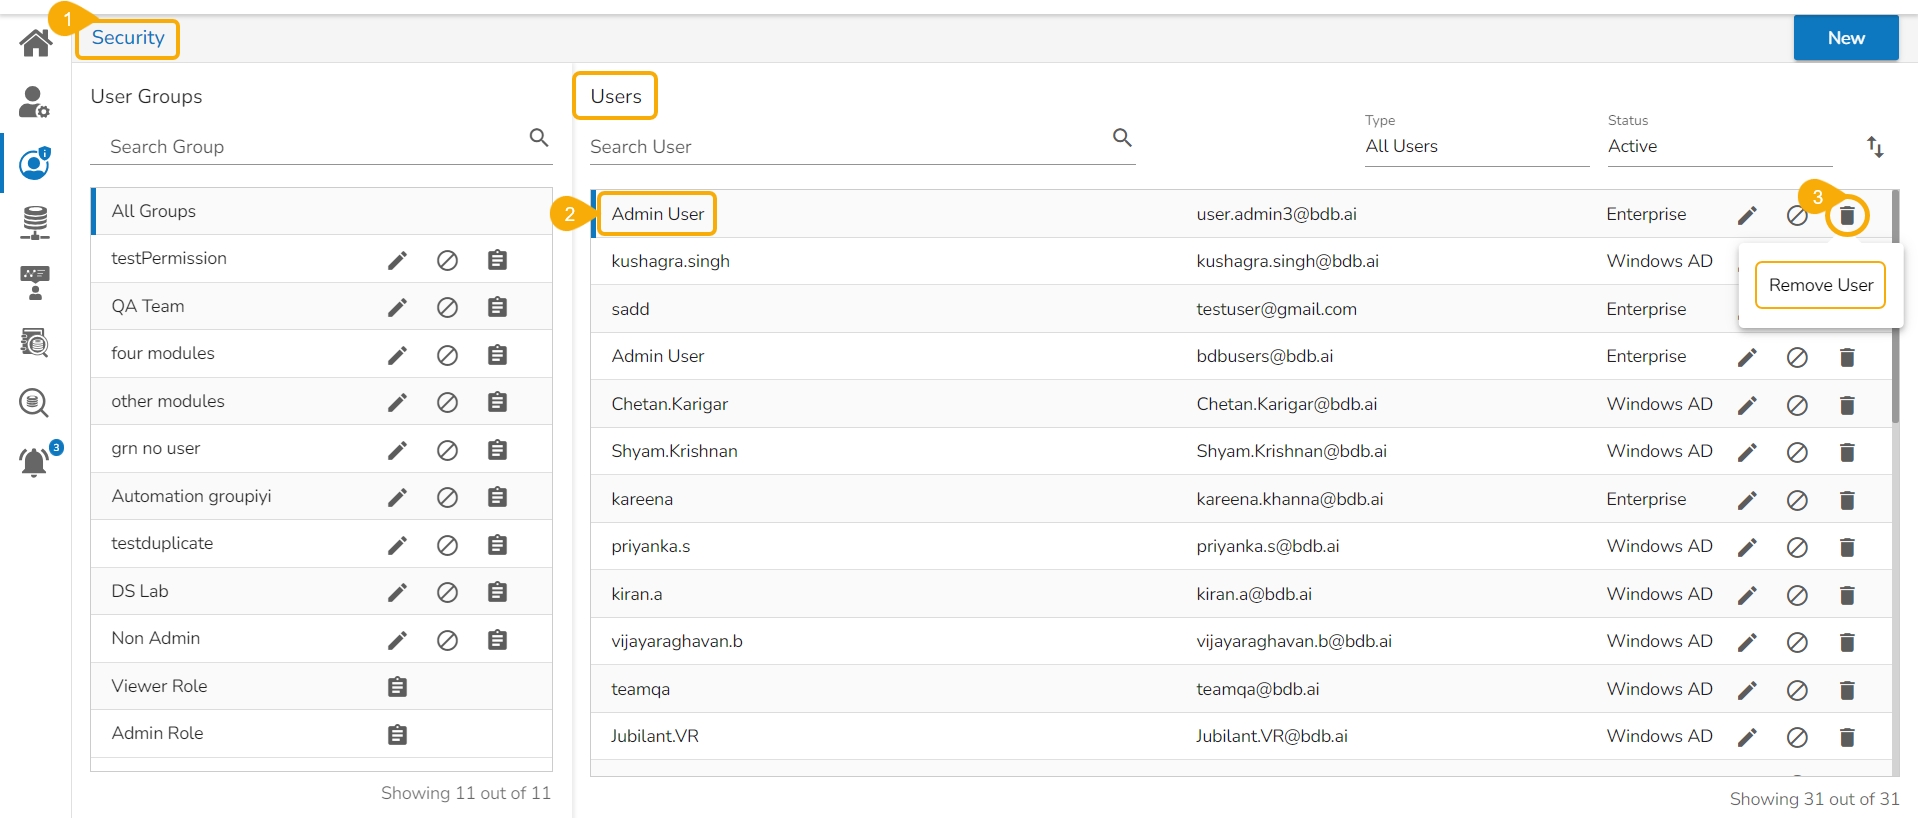Open the notifications bell in sidebar
This screenshot has height=818, width=1918.
click(34, 462)
